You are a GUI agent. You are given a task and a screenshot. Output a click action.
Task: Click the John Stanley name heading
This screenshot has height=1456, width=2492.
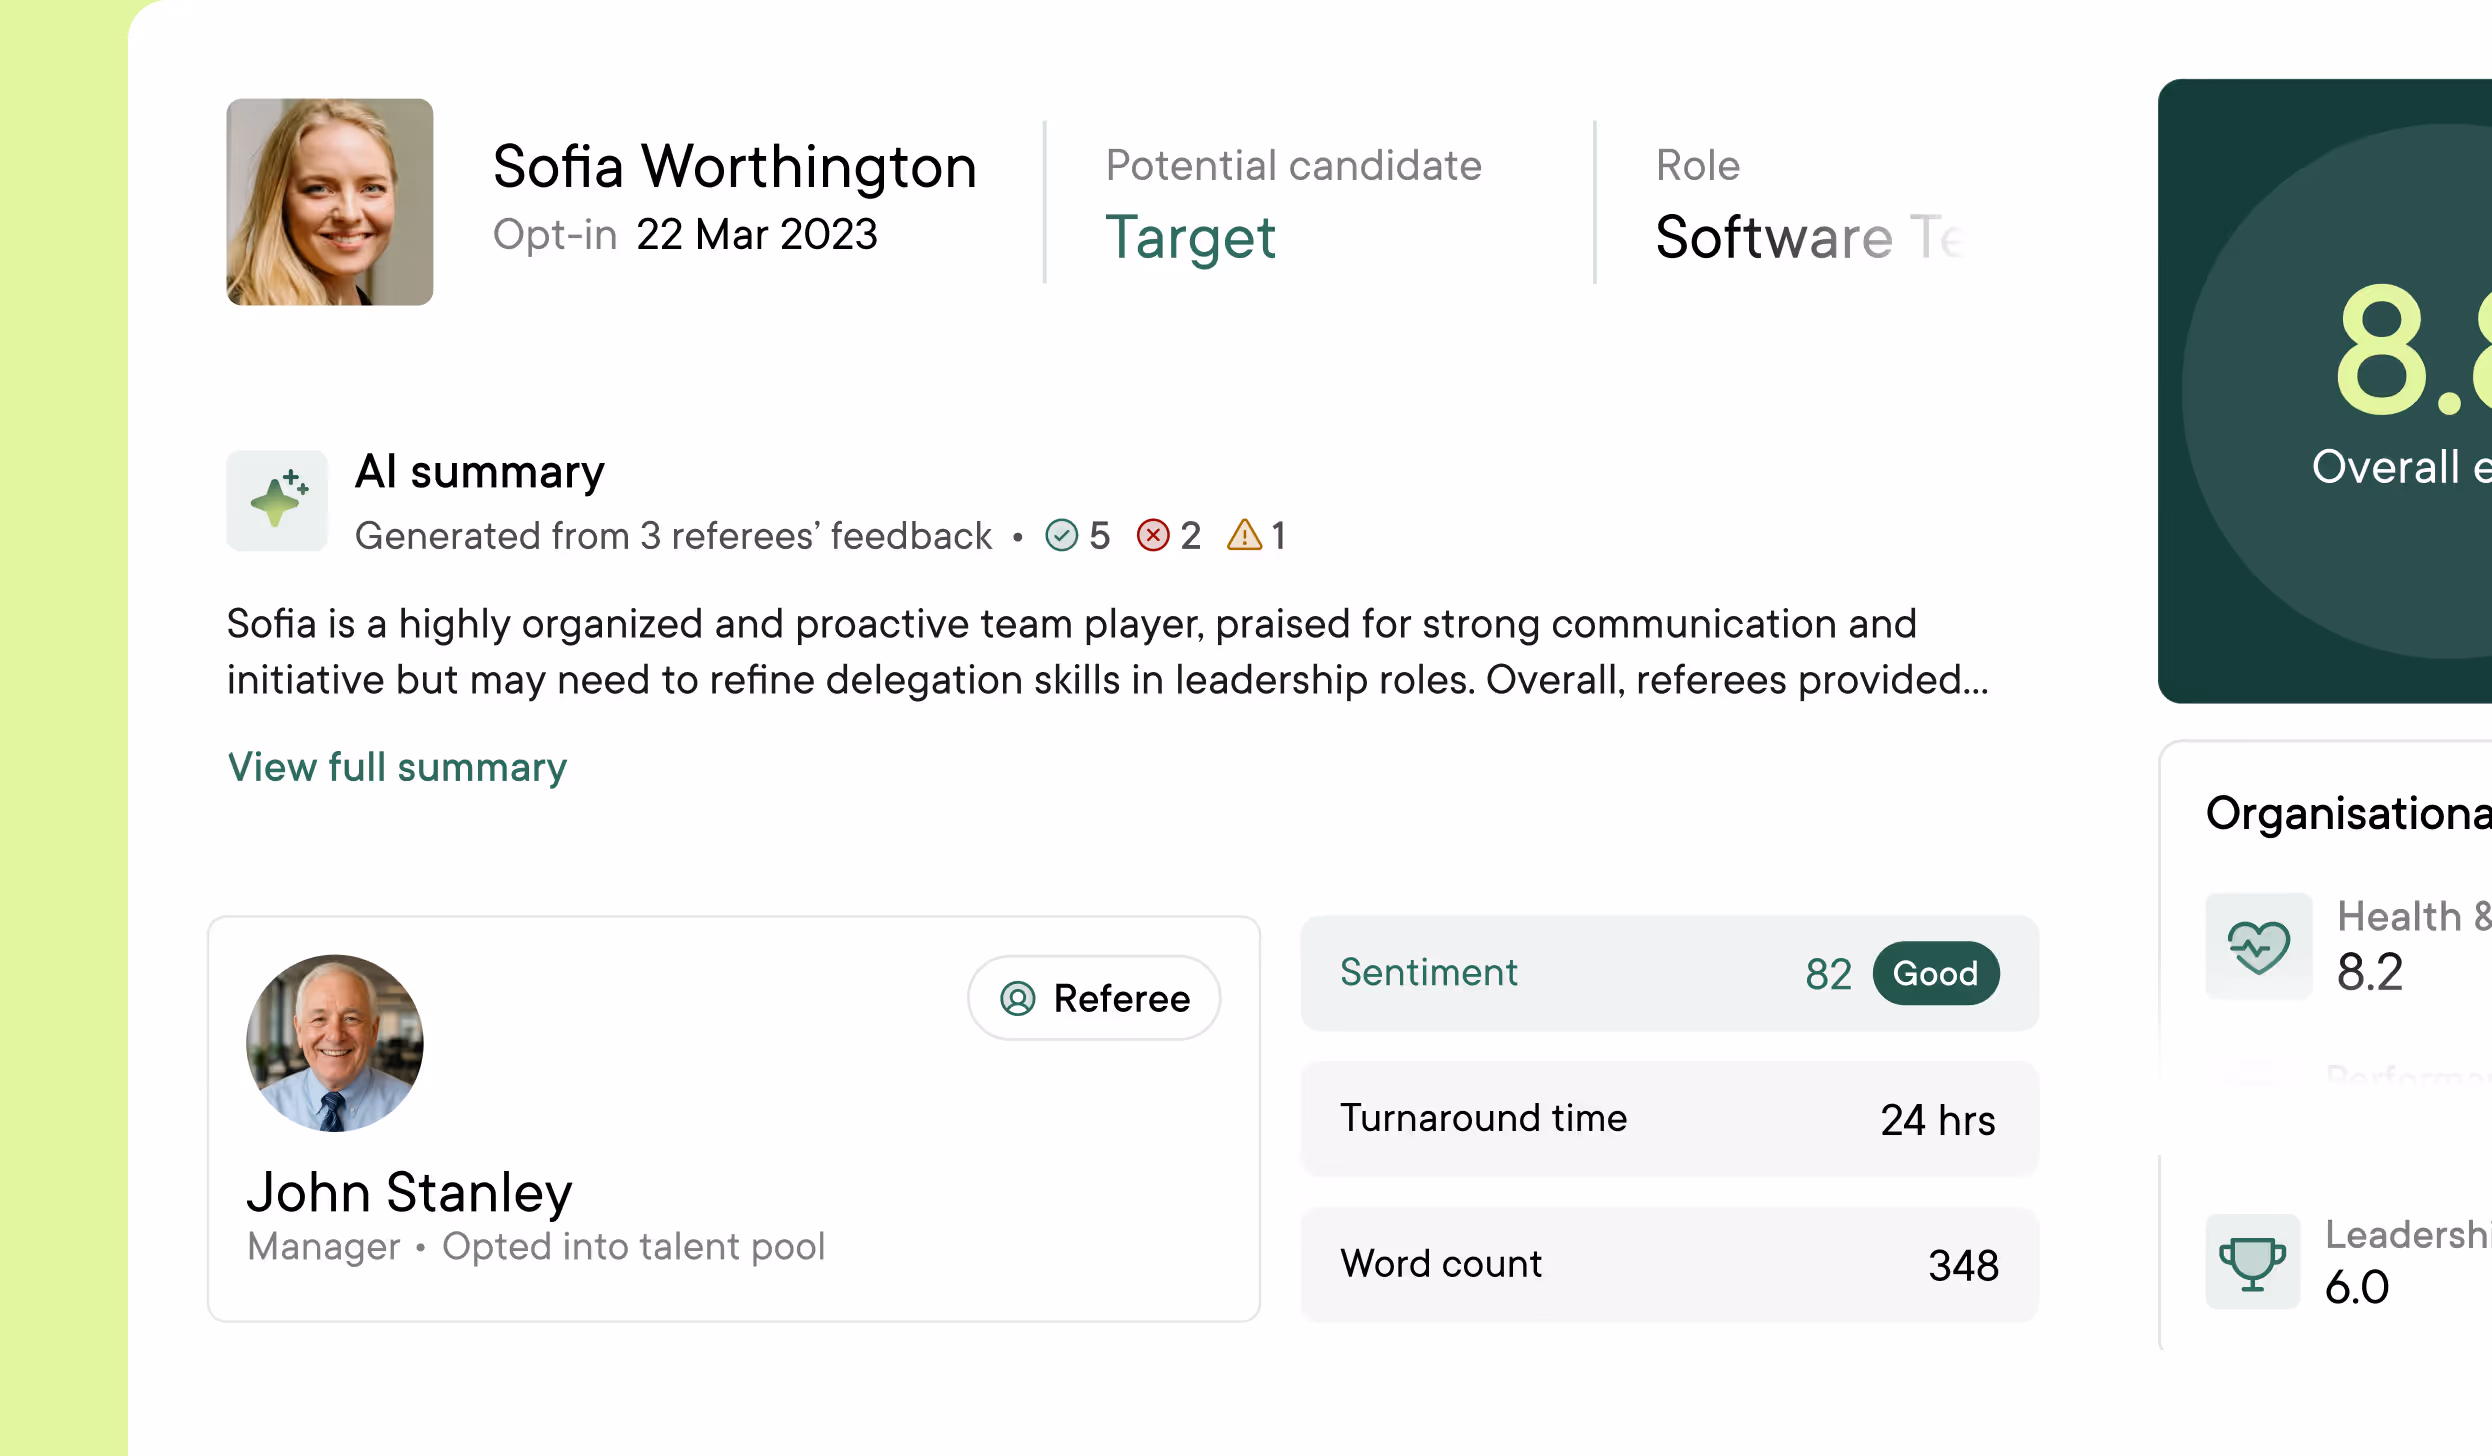pos(409,1193)
